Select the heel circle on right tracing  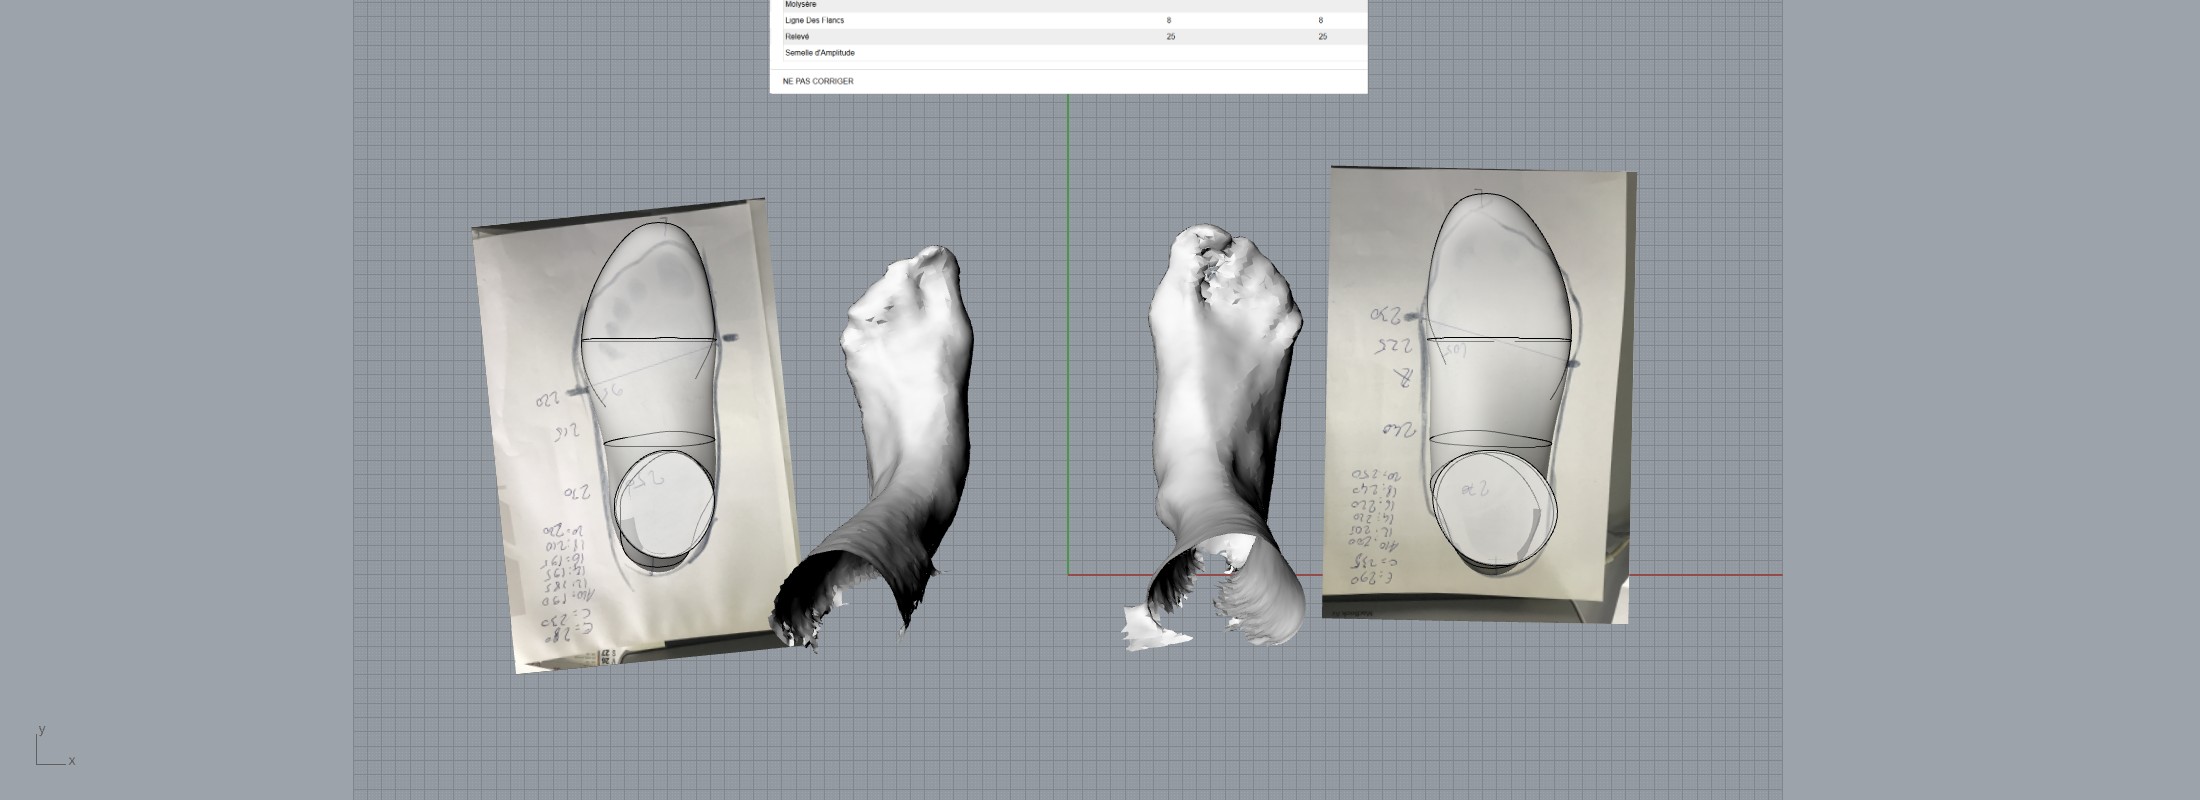tap(1494, 508)
